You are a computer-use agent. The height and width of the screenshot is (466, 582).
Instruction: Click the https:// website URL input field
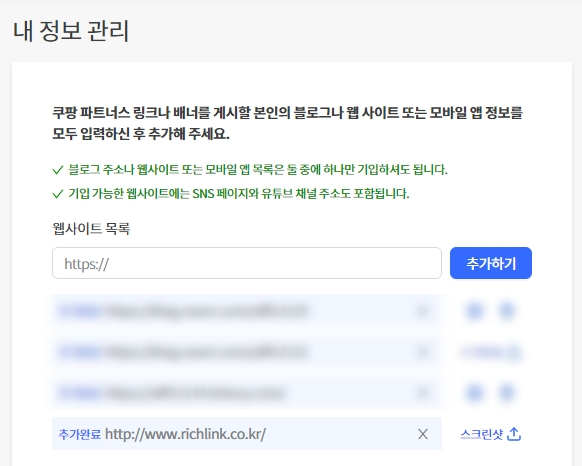[247, 263]
